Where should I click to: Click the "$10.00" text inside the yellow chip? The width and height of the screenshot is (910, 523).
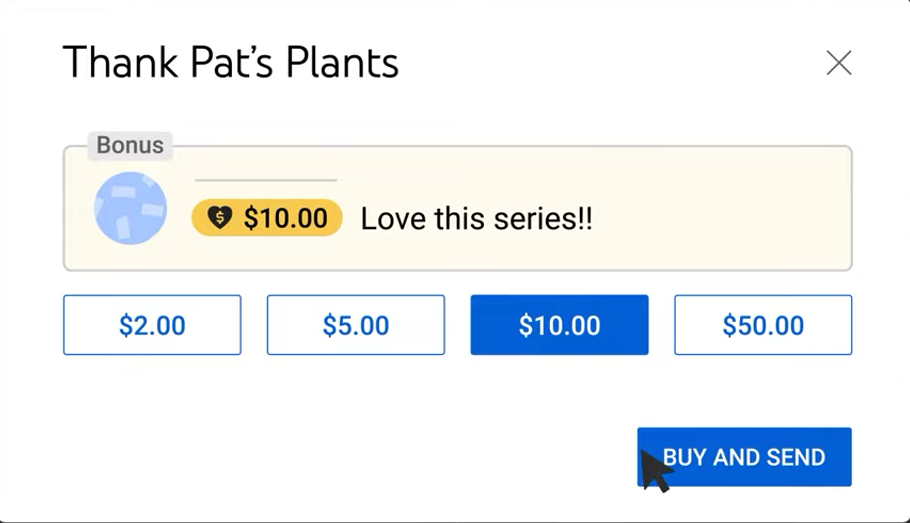285,218
